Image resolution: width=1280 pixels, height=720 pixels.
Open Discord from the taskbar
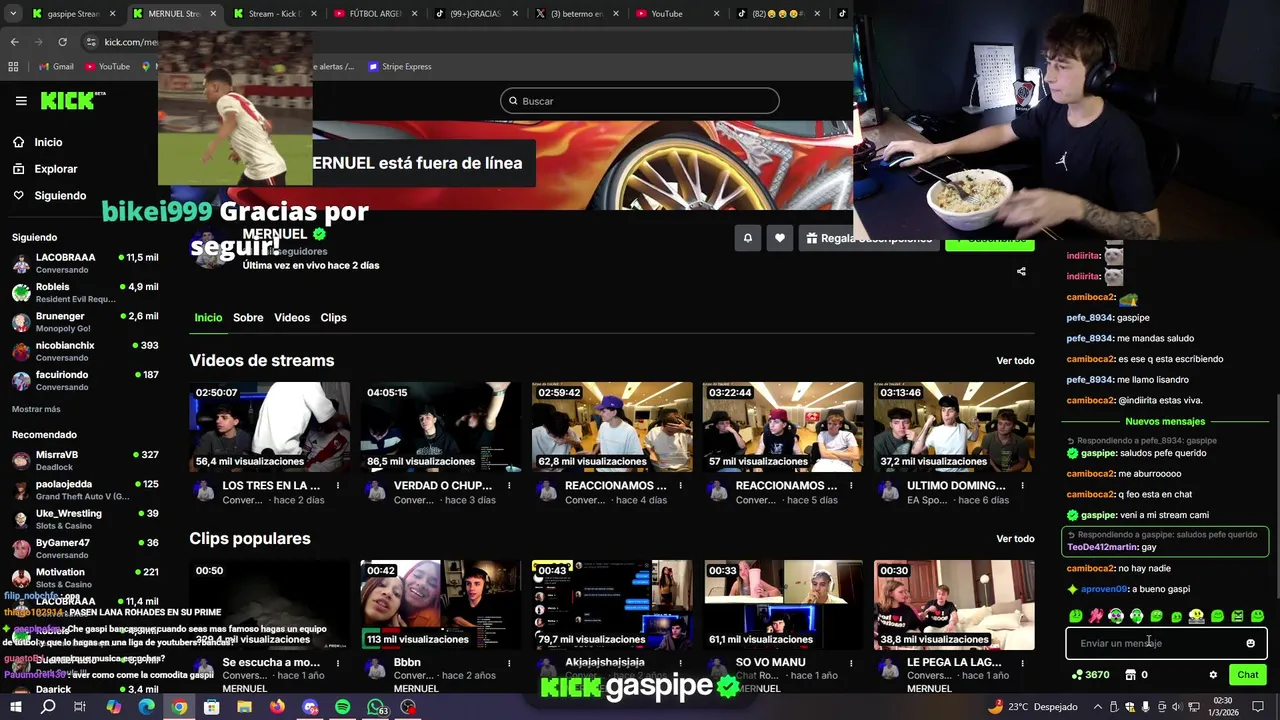310,707
